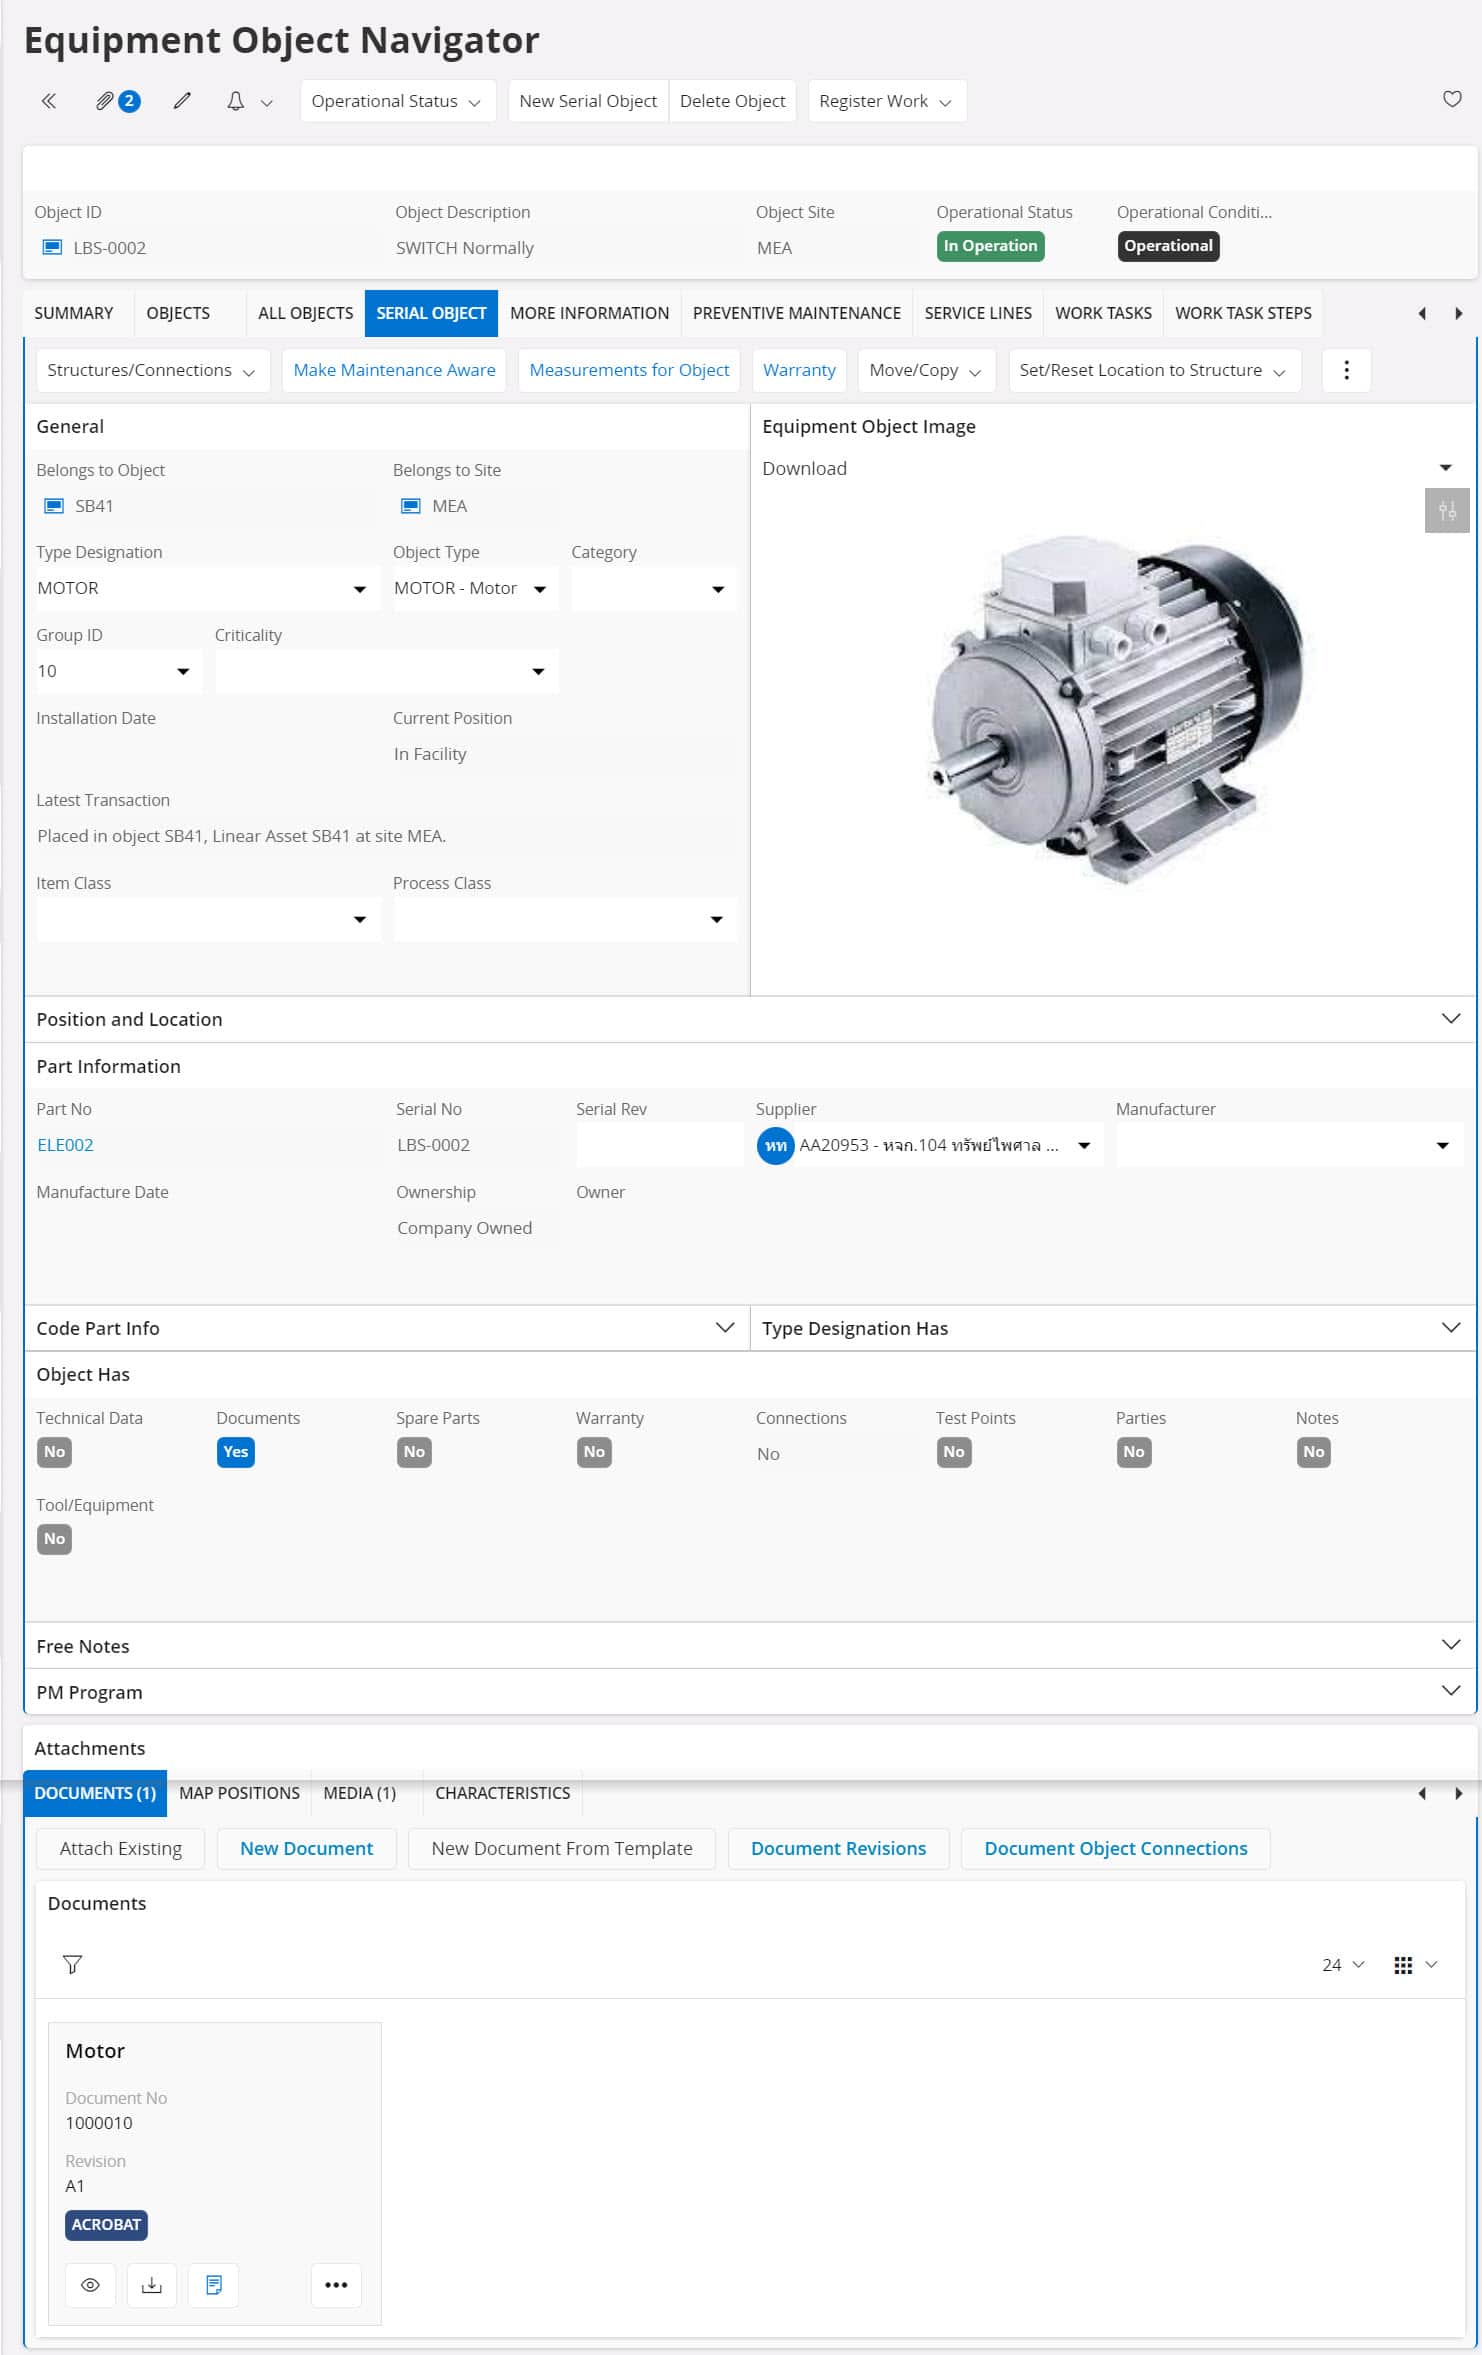Open the three-dot overflow menu in toolbar
This screenshot has width=1482, height=2355.
pyautogui.click(x=1346, y=370)
